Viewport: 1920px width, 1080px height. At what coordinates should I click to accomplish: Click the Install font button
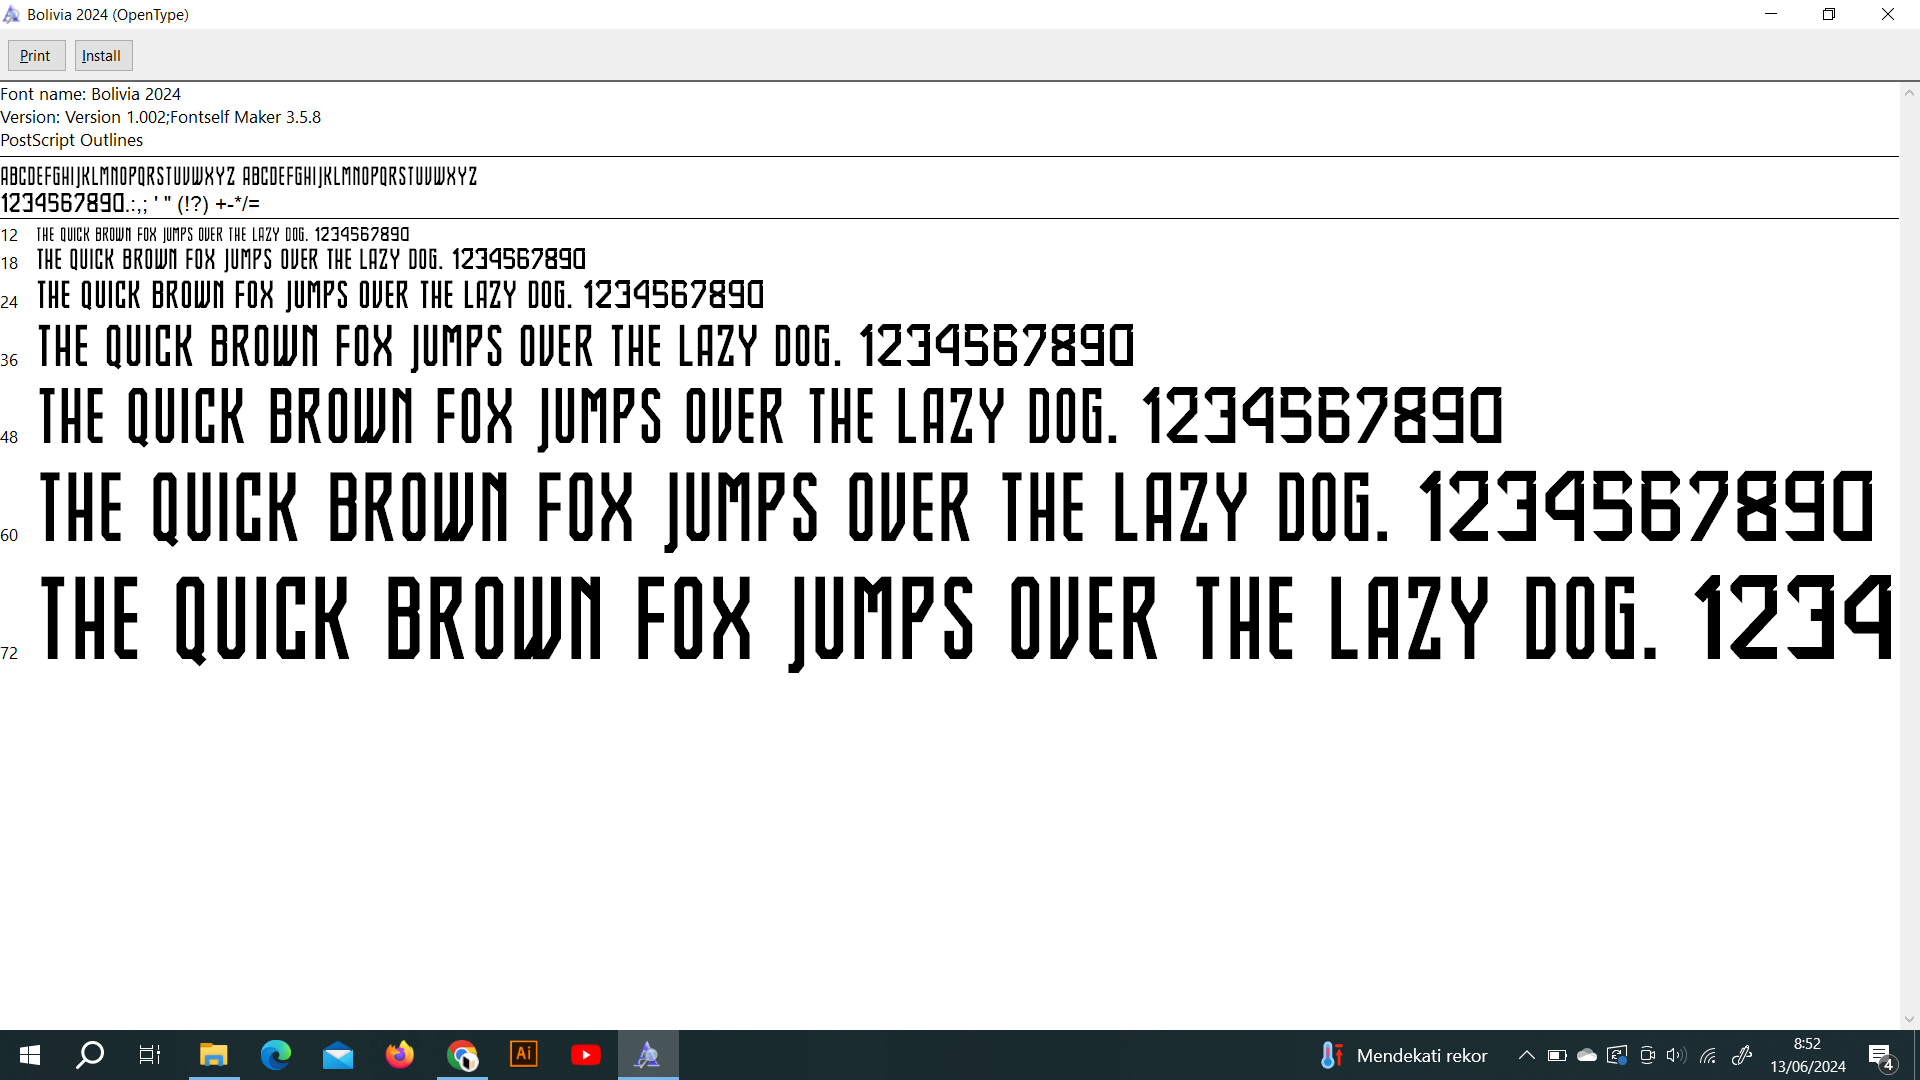[x=102, y=56]
